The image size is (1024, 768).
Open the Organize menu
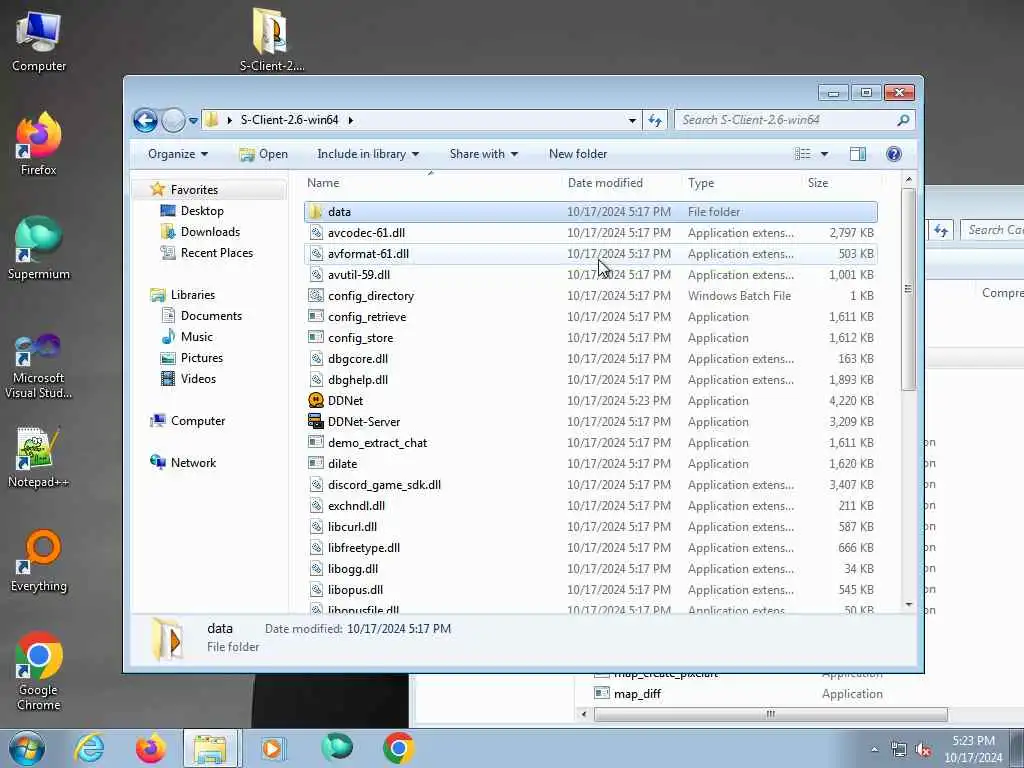(x=178, y=154)
